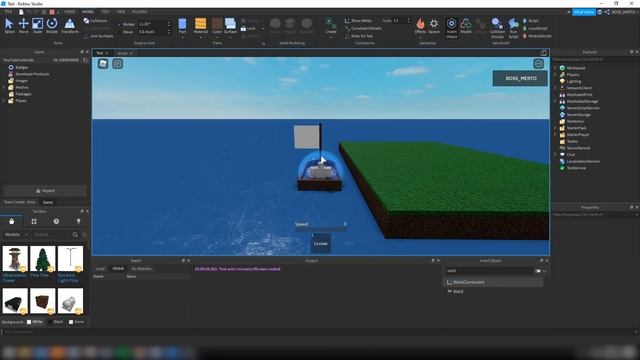The height and width of the screenshot is (360, 640).
Task: Open the Material picker
Action: coord(200,26)
